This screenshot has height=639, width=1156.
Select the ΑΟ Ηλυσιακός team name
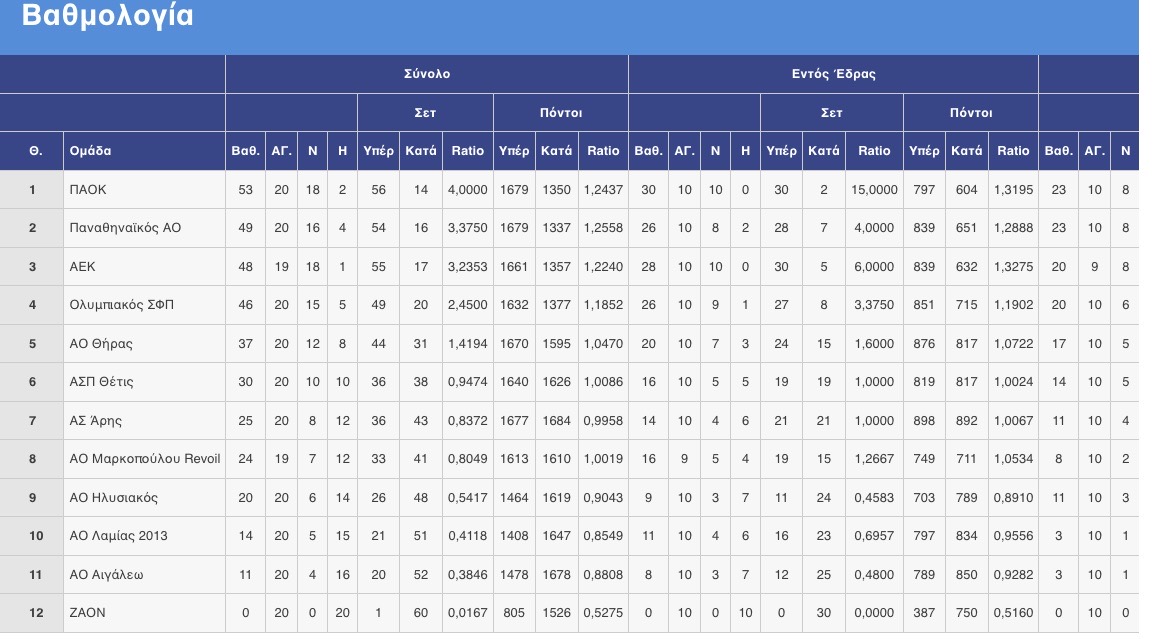114,497
